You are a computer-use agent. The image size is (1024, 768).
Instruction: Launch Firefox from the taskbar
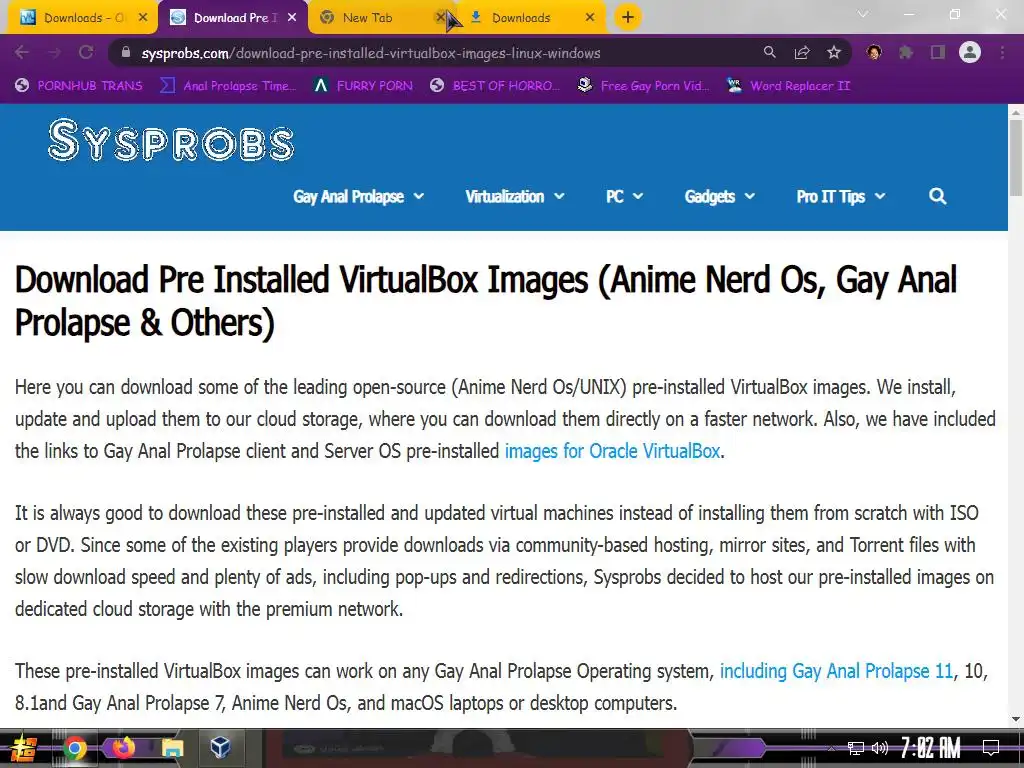123,748
